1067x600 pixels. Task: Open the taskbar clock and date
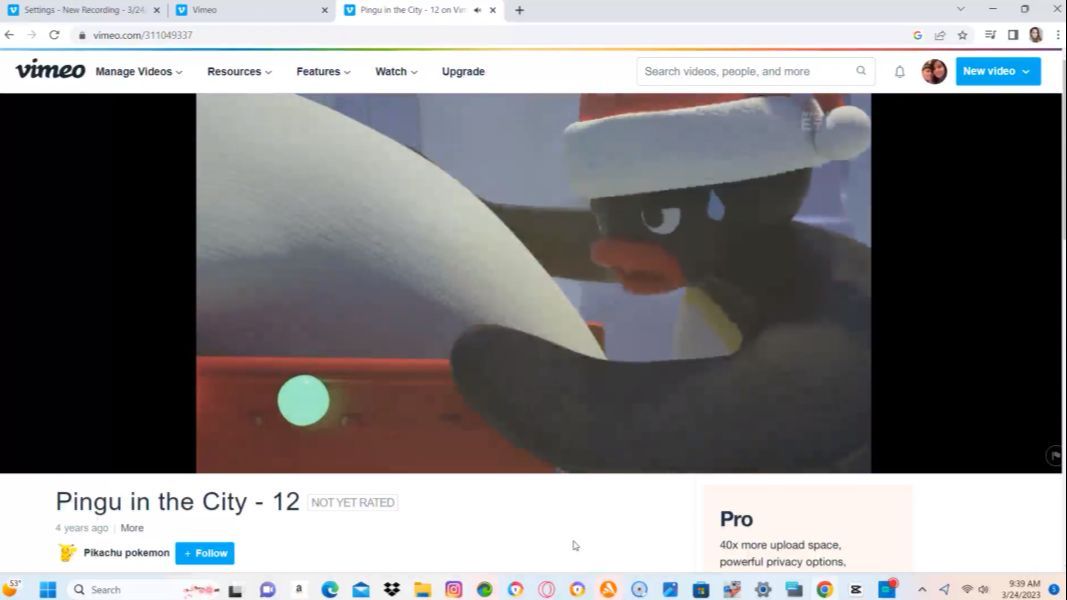tap(1023, 589)
